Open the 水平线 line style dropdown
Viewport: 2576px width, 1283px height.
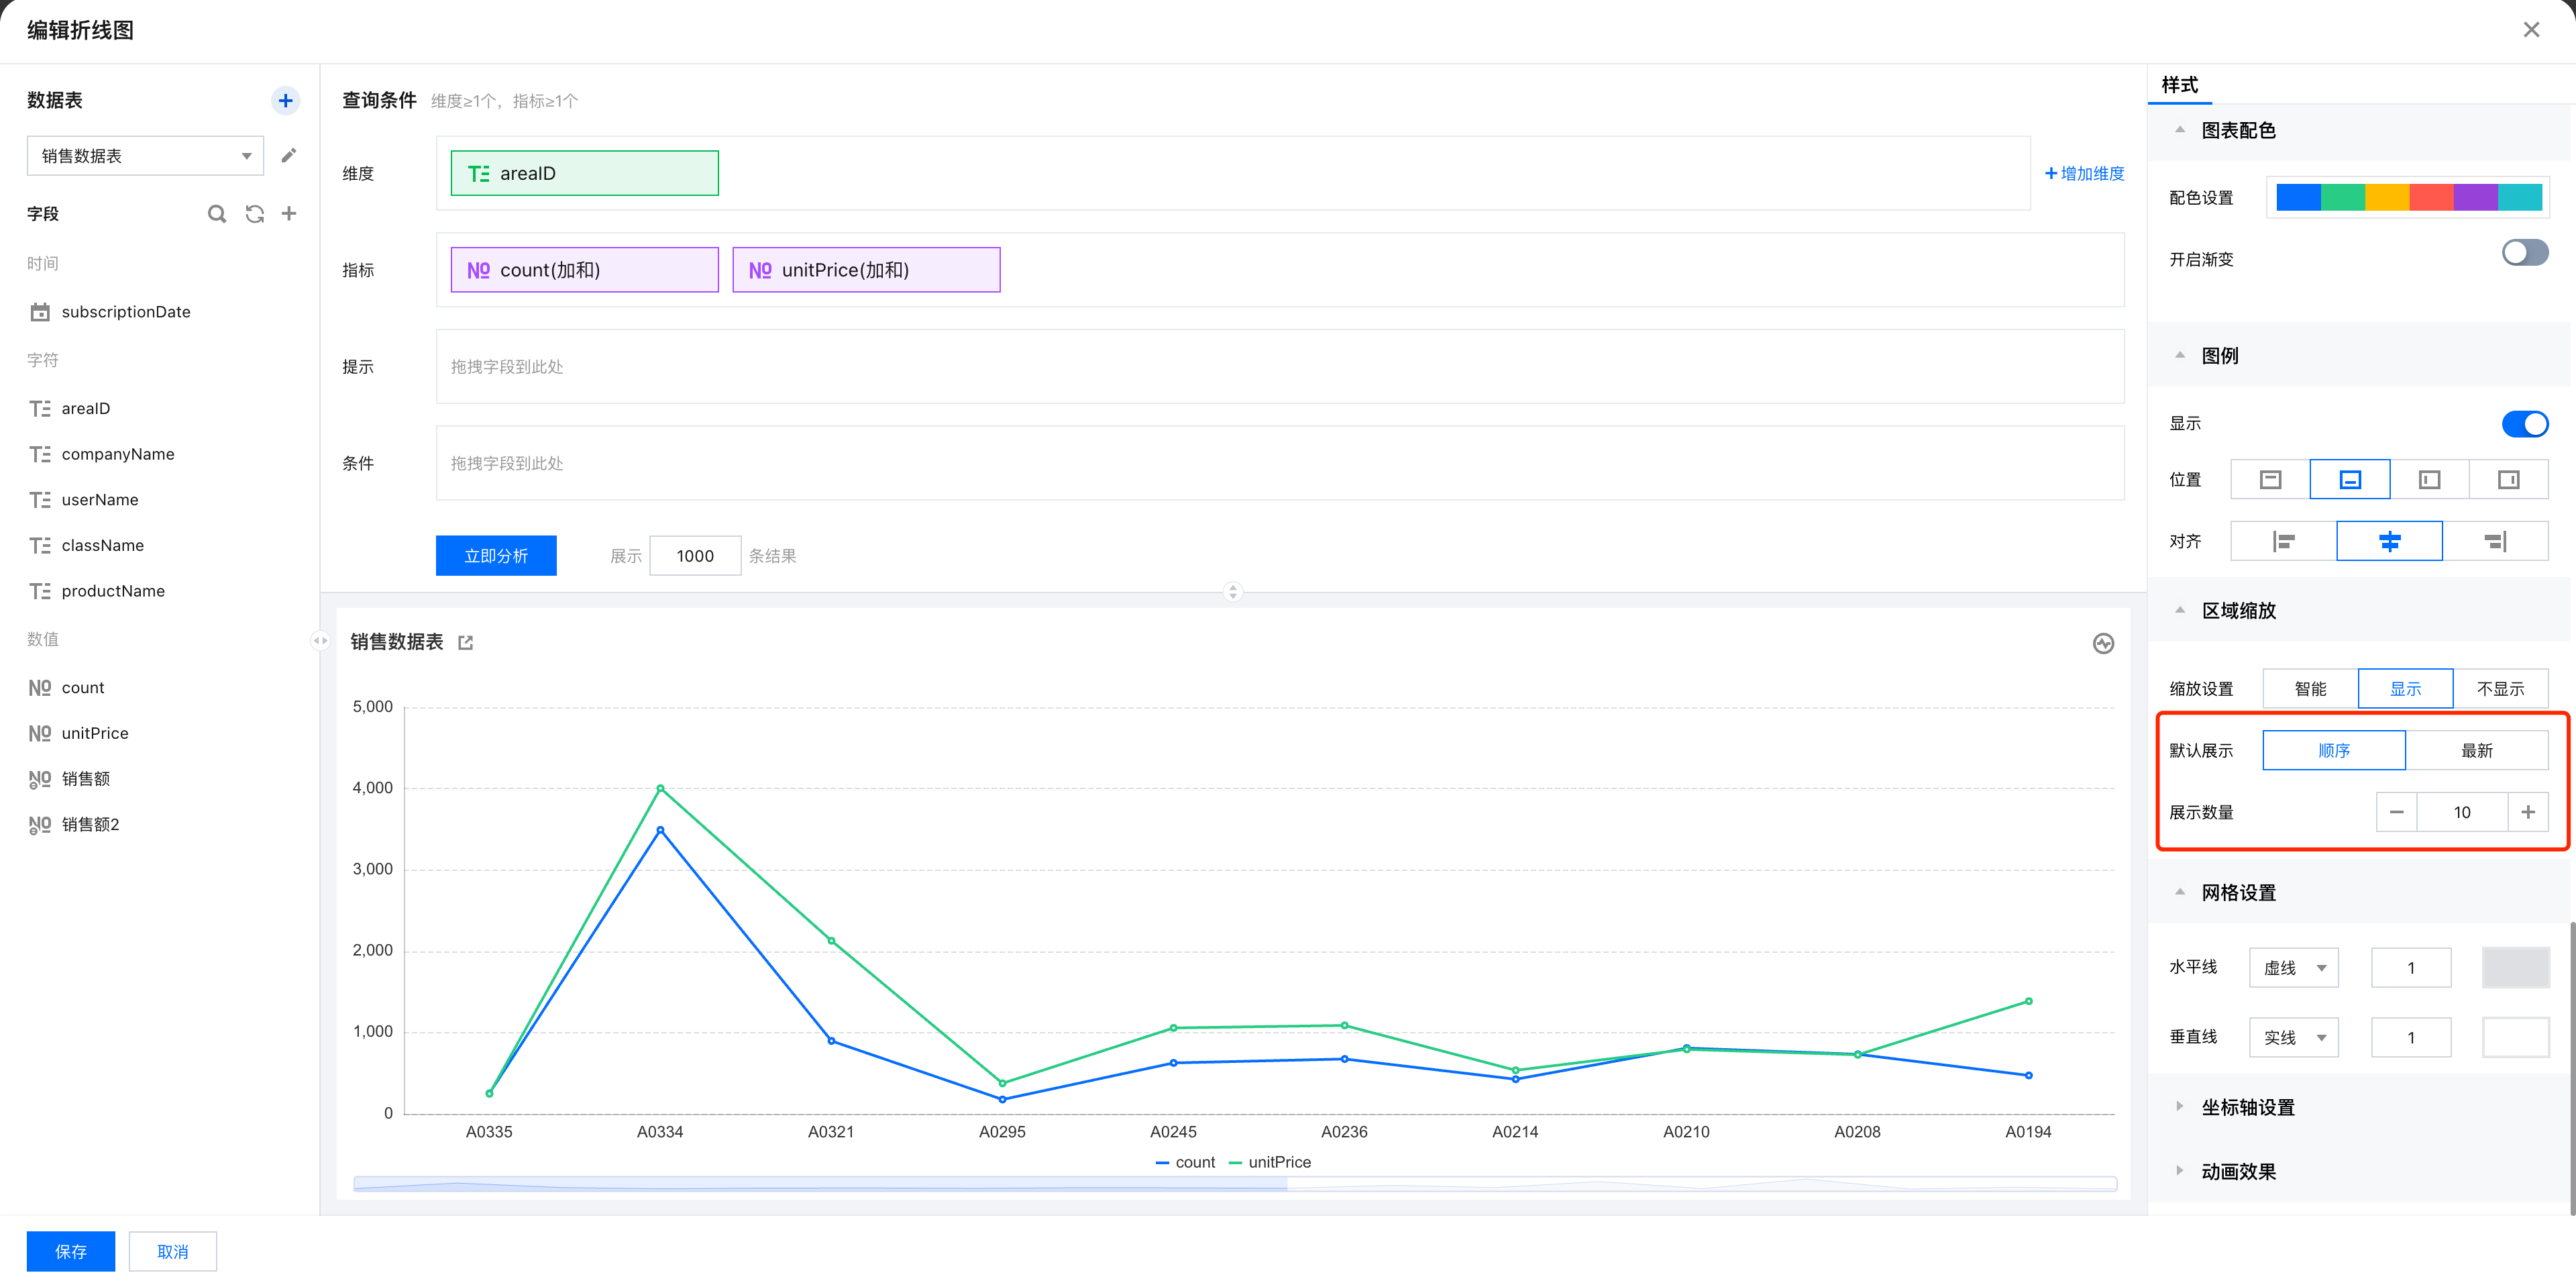point(2293,968)
